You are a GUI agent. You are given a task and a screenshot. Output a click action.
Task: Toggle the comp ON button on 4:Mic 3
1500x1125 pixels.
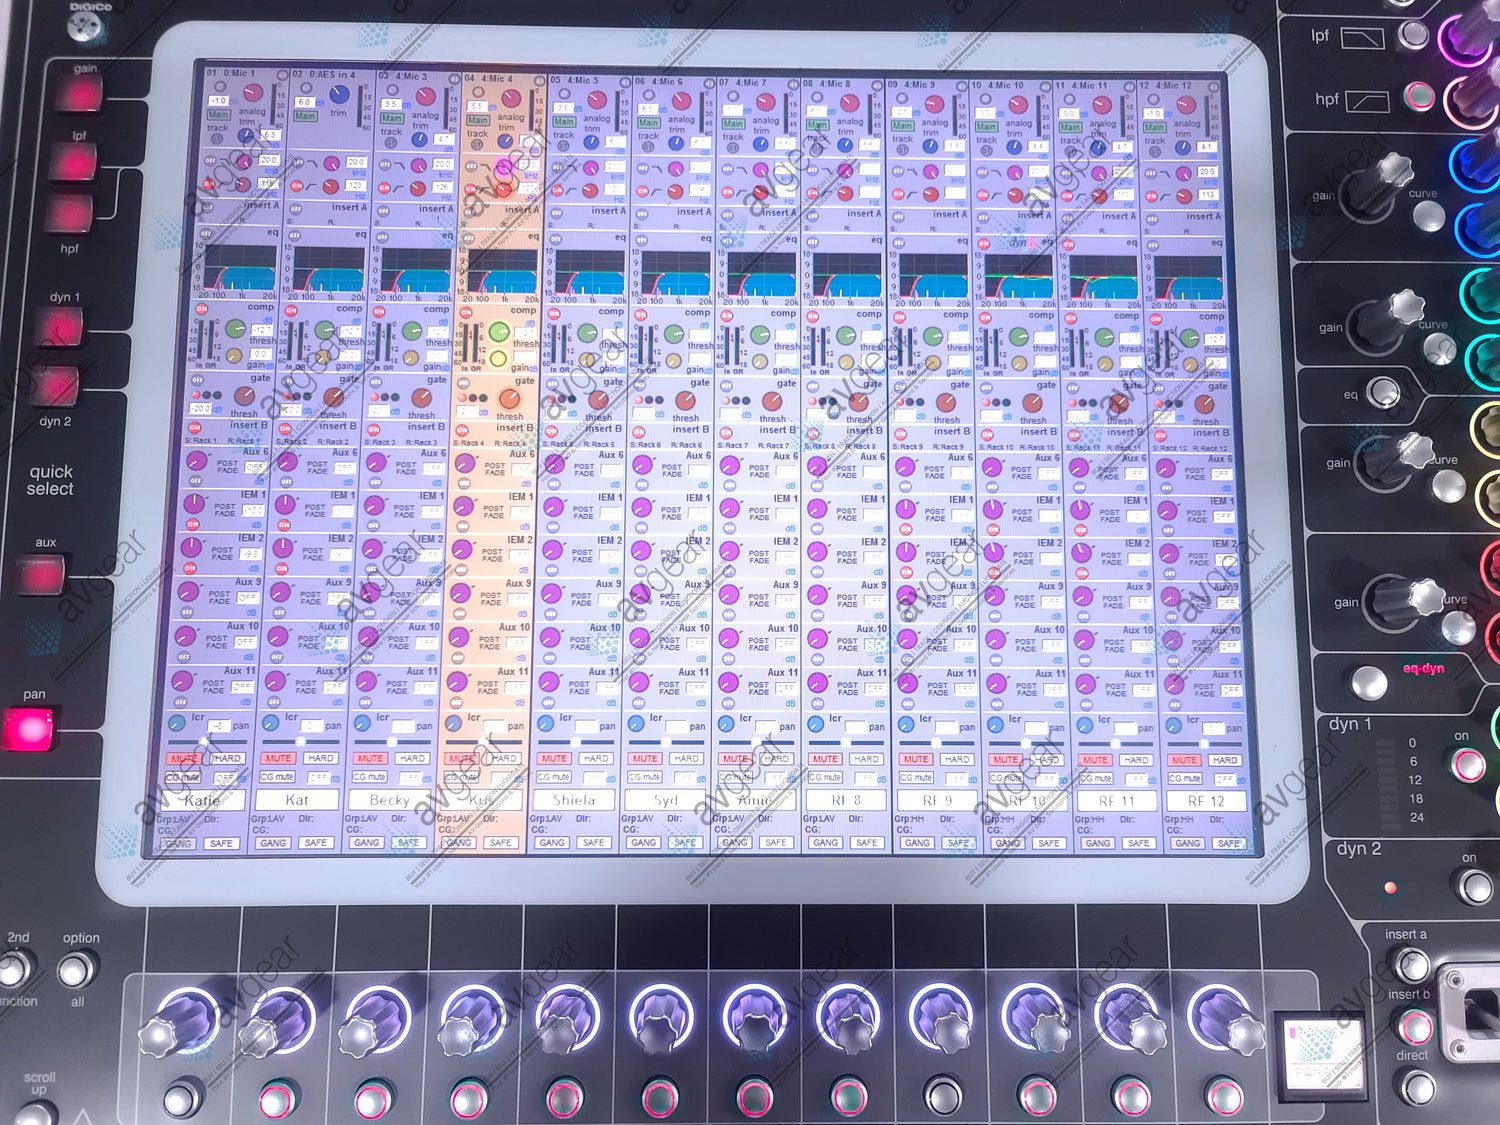379,312
